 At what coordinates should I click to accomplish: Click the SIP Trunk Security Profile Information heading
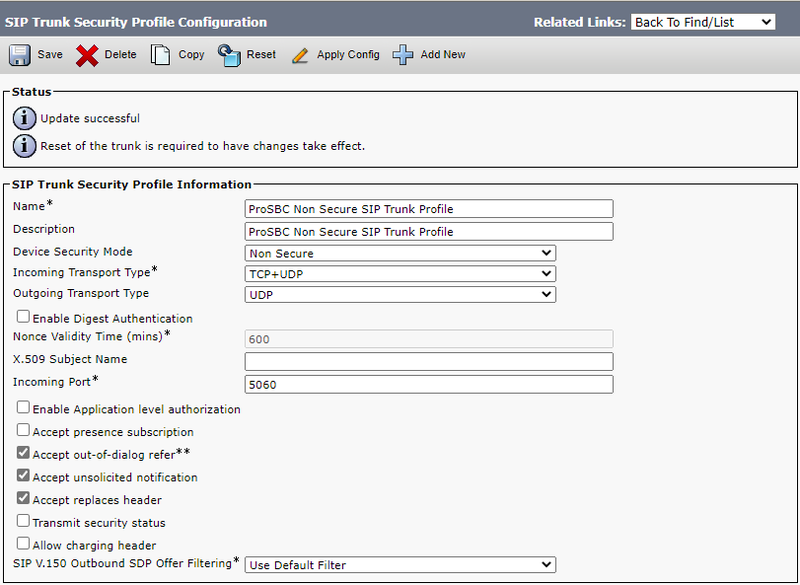coord(132,185)
